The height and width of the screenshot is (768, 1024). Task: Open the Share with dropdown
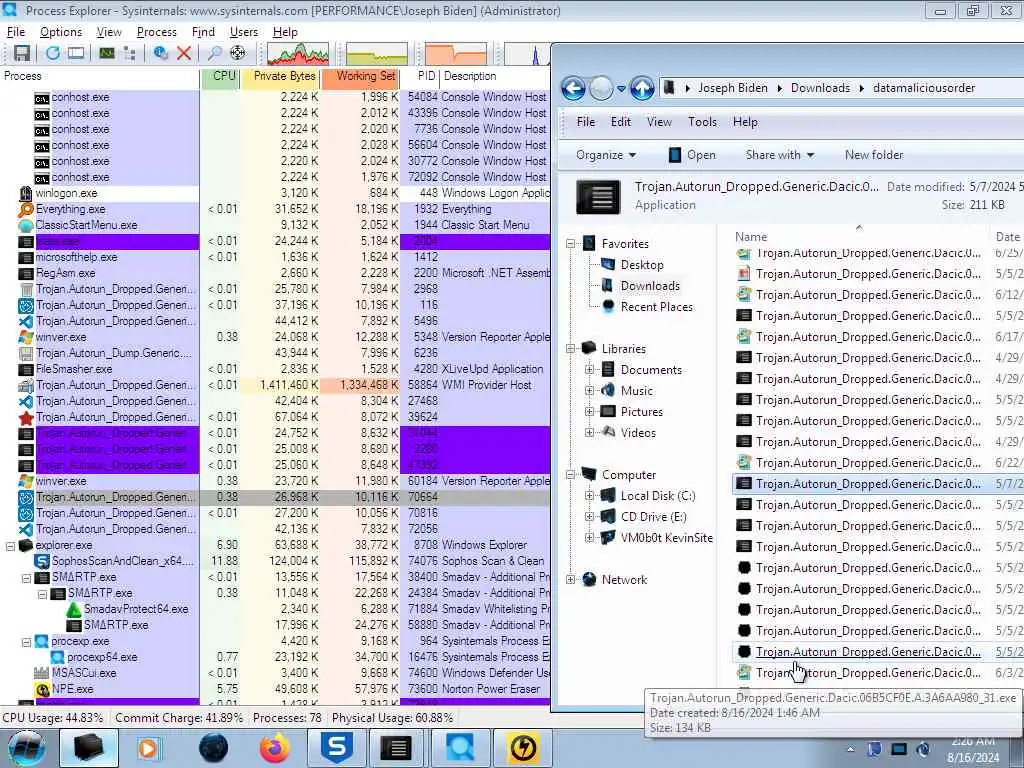(x=780, y=155)
